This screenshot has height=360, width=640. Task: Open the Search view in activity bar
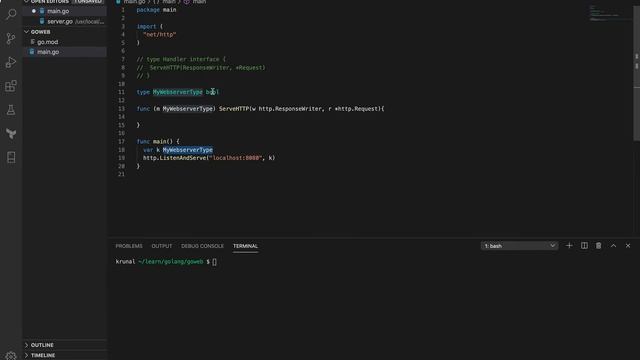(x=11, y=14)
